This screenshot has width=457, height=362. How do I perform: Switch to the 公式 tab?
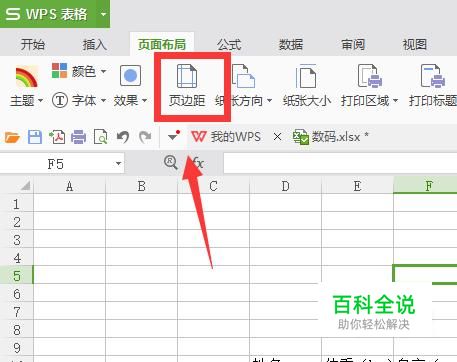(229, 44)
